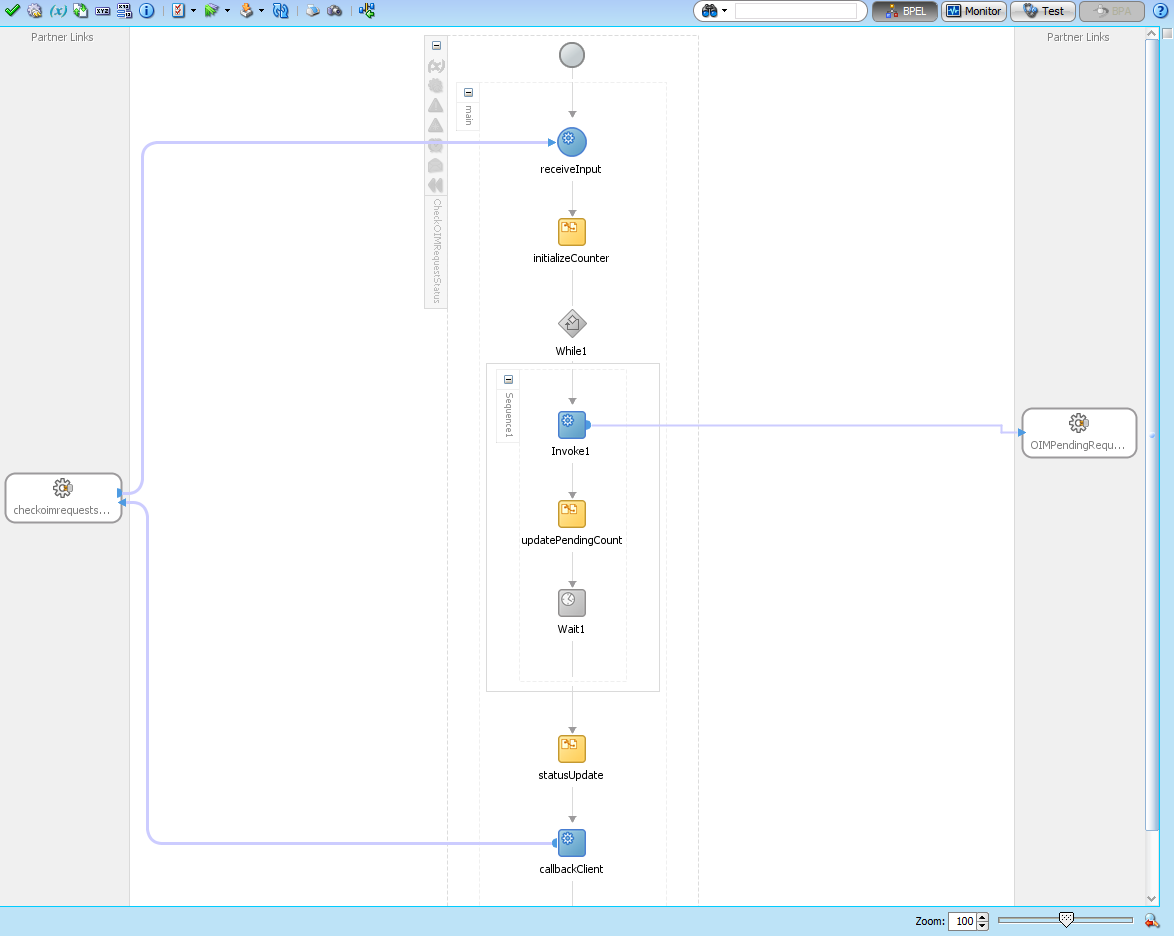Click the Help question mark button
Image resolution: width=1174 pixels, height=936 pixels.
(x=1163, y=11)
